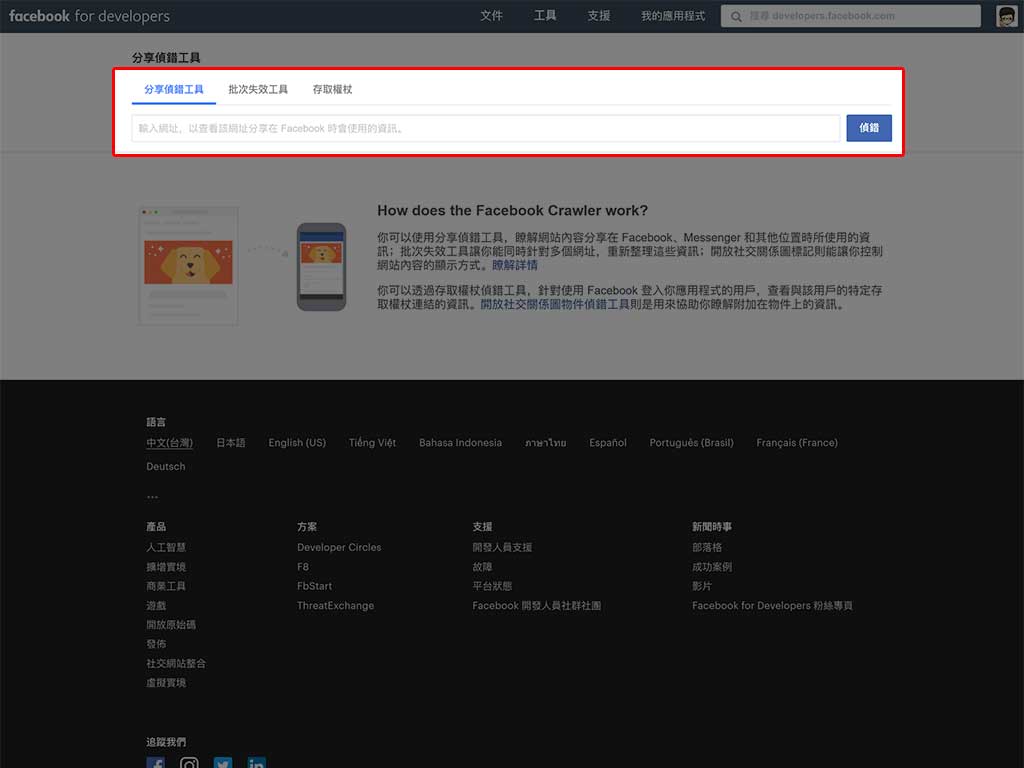The width and height of the screenshot is (1024, 768).
Task: Select 中文(台灣) language
Action: coord(170,443)
